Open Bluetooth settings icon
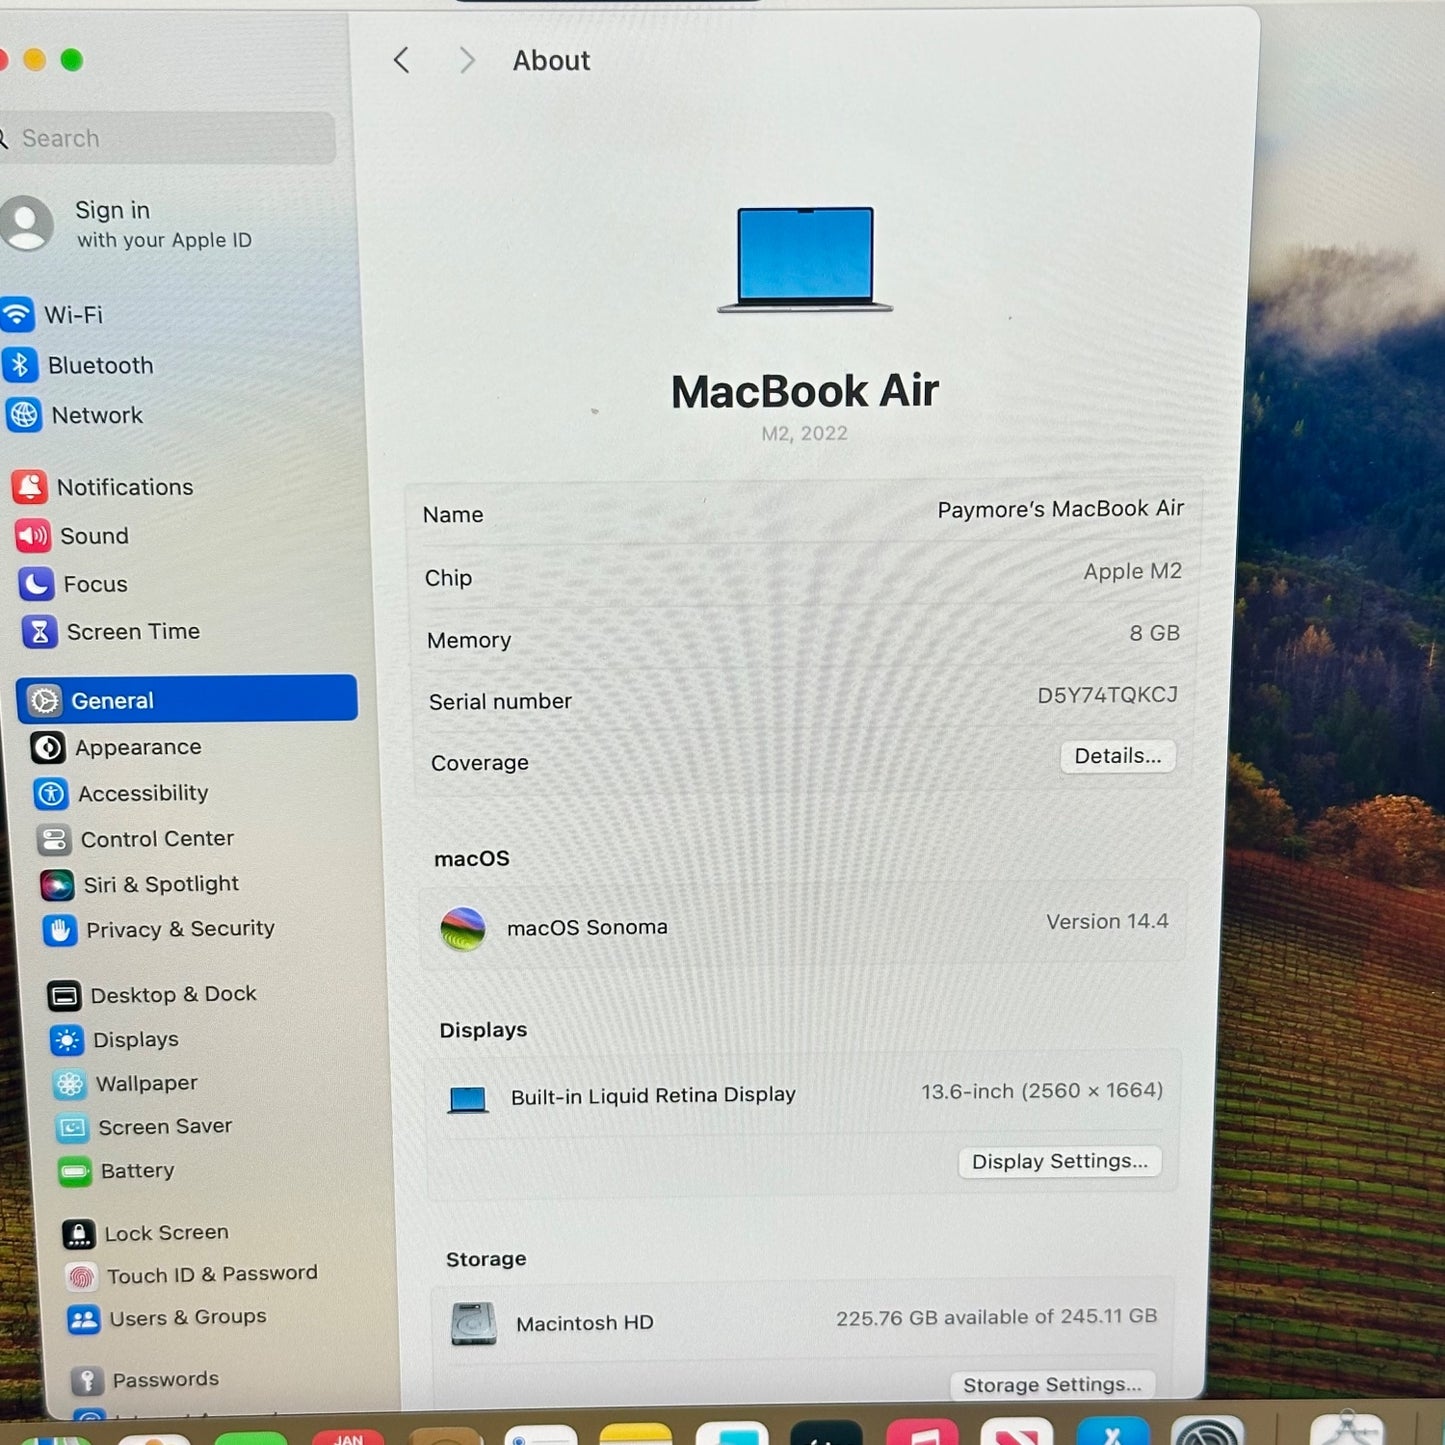The height and width of the screenshot is (1445, 1445). pos(20,365)
